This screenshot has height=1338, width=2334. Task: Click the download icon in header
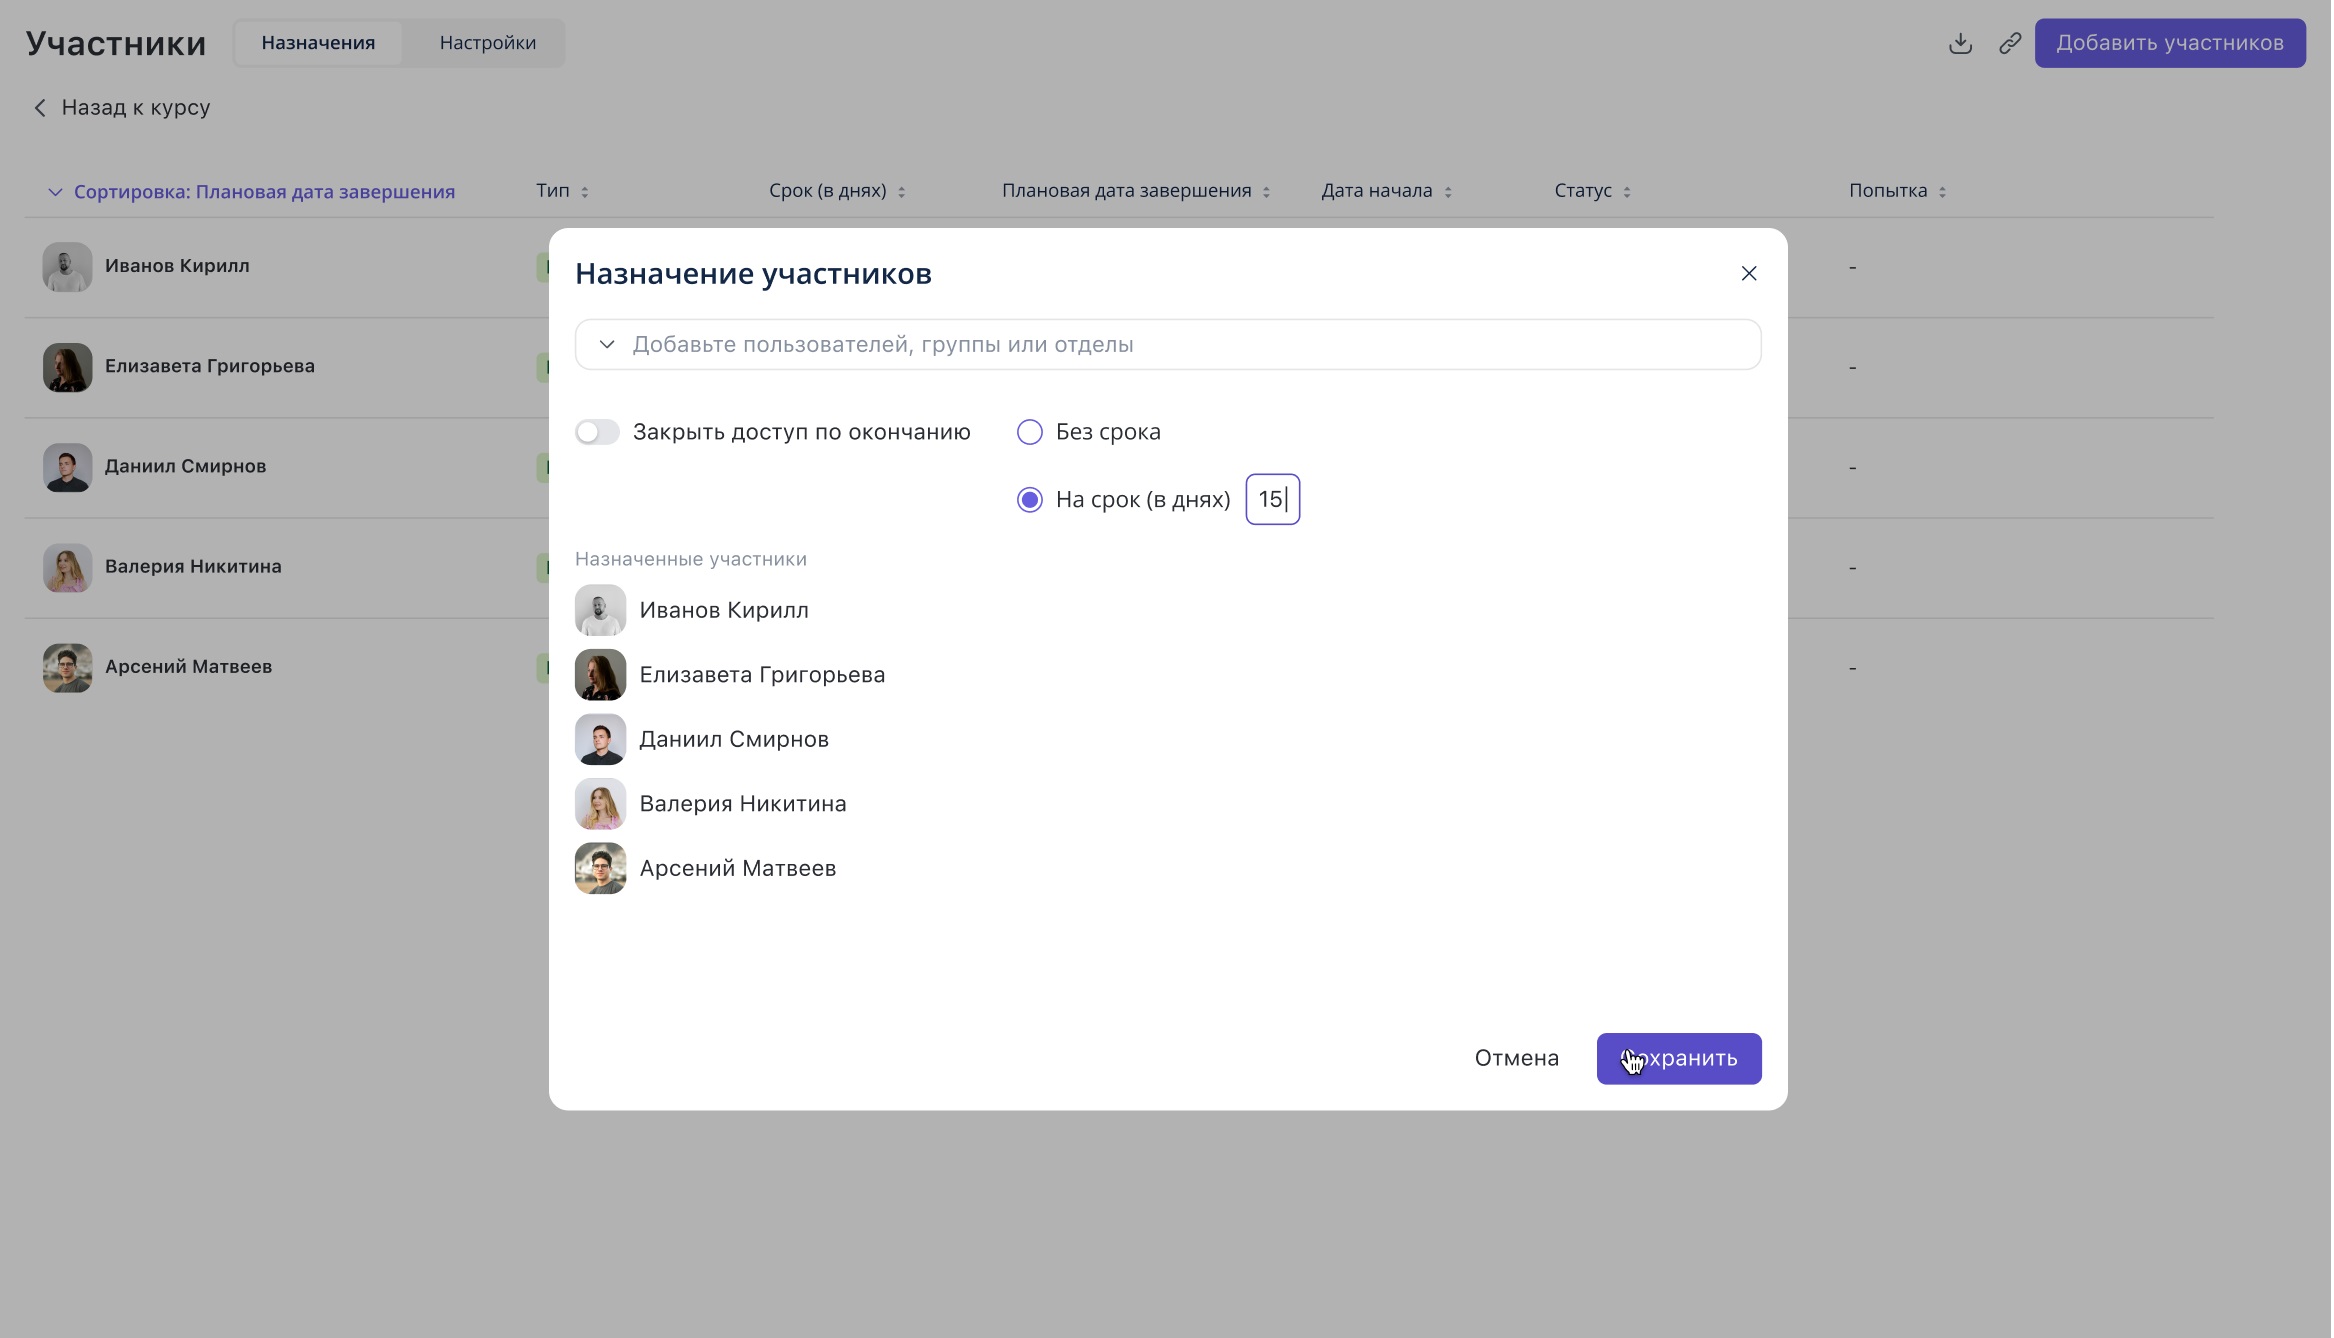[1960, 43]
